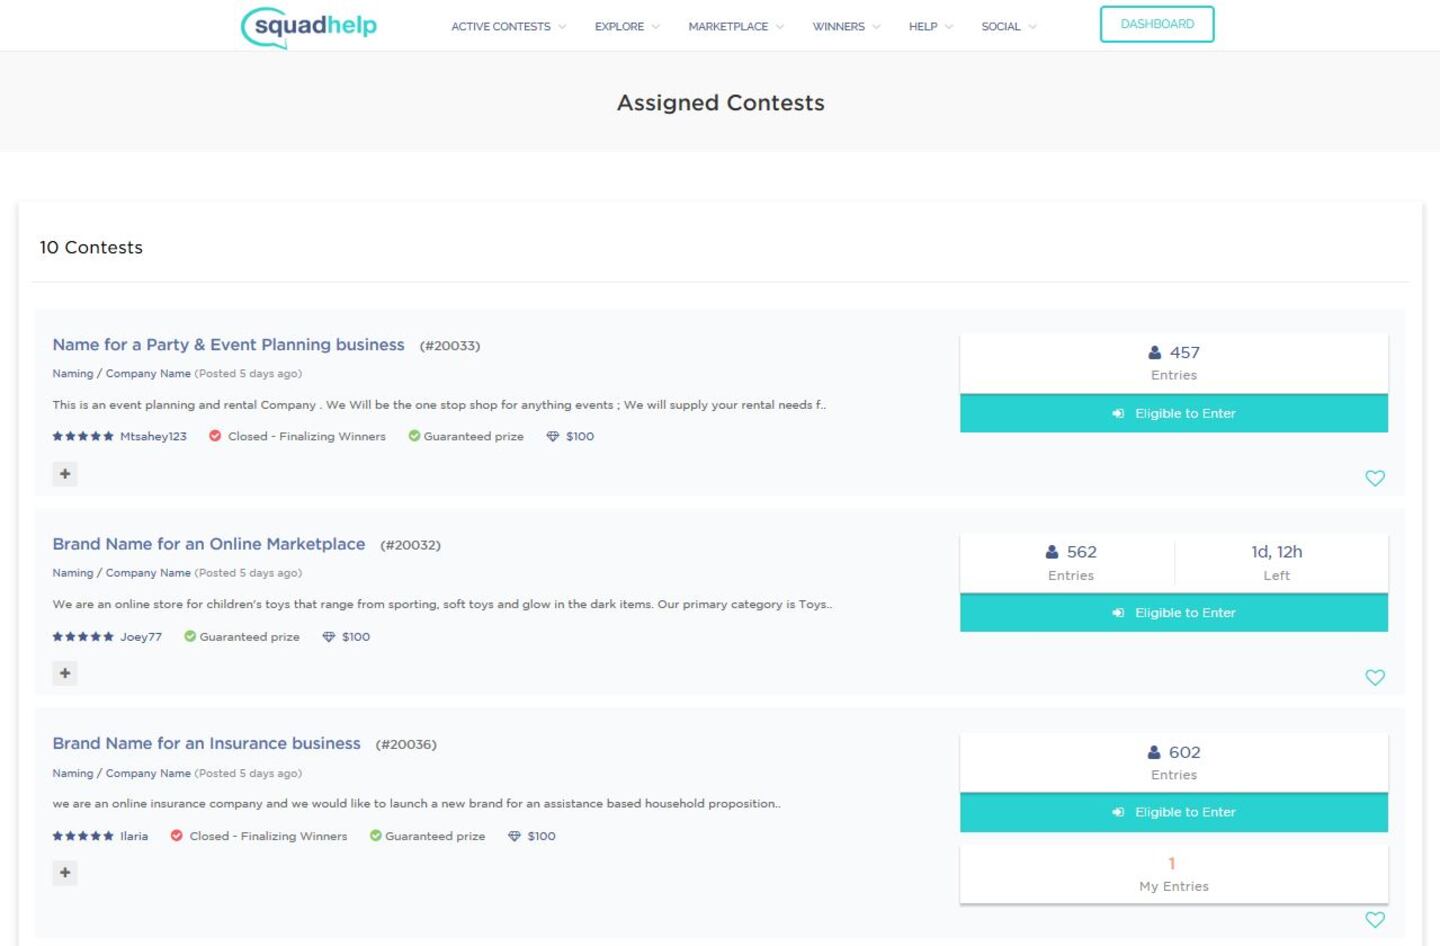Expand Insurance business contest plus button
1440x946 pixels.
(x=65, y=873)
